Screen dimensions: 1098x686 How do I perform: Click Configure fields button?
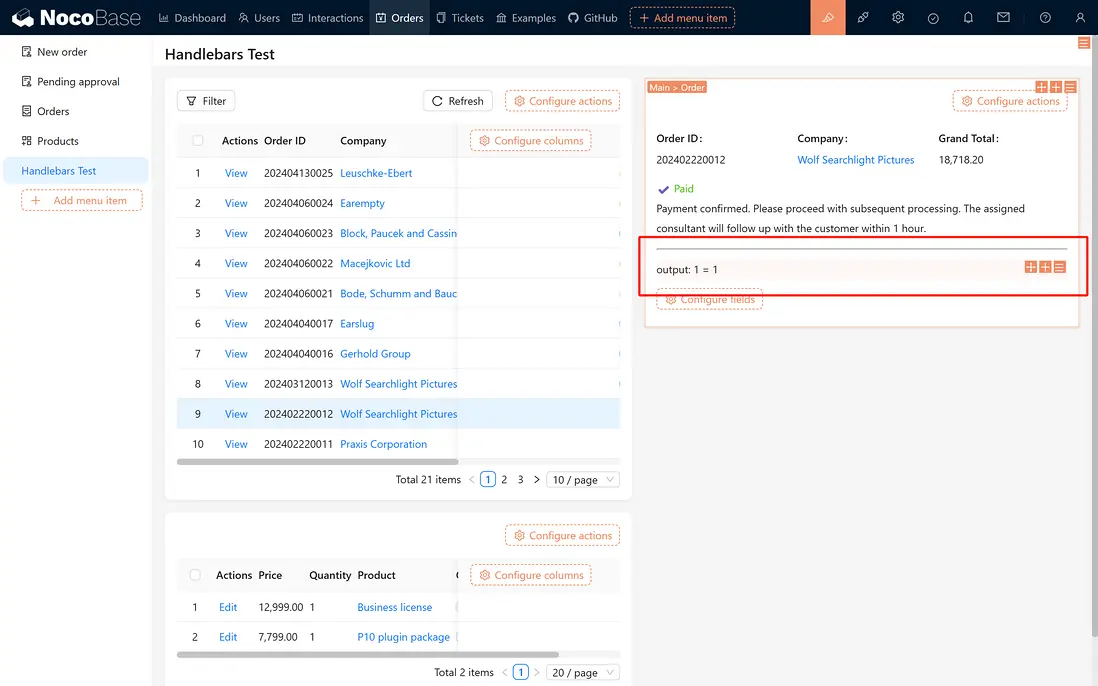[x=709, y=299]
